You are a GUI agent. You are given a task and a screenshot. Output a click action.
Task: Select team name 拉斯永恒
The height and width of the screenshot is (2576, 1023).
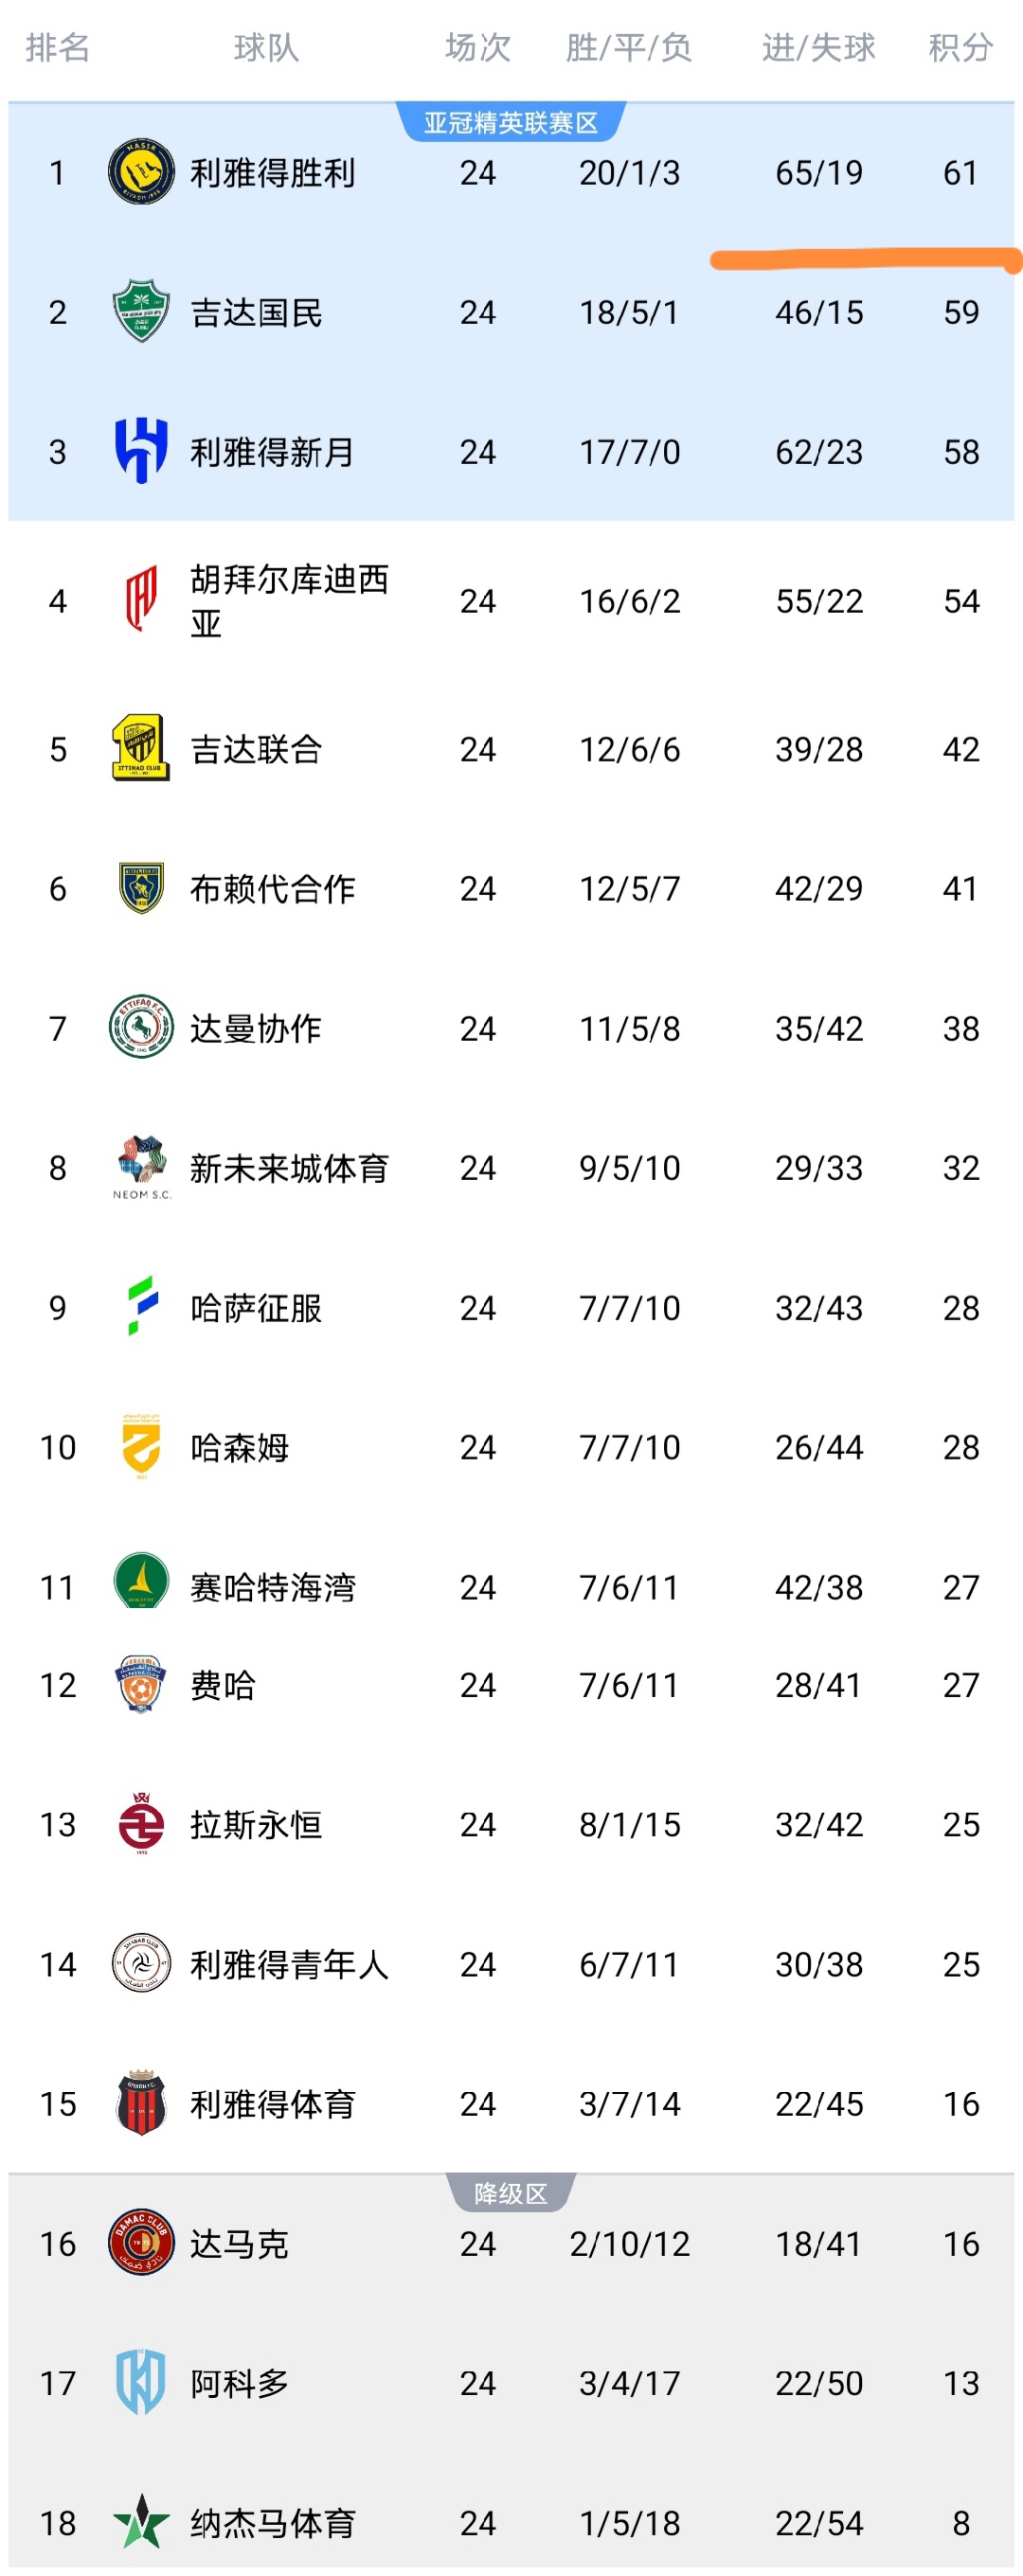(256, 1824)
